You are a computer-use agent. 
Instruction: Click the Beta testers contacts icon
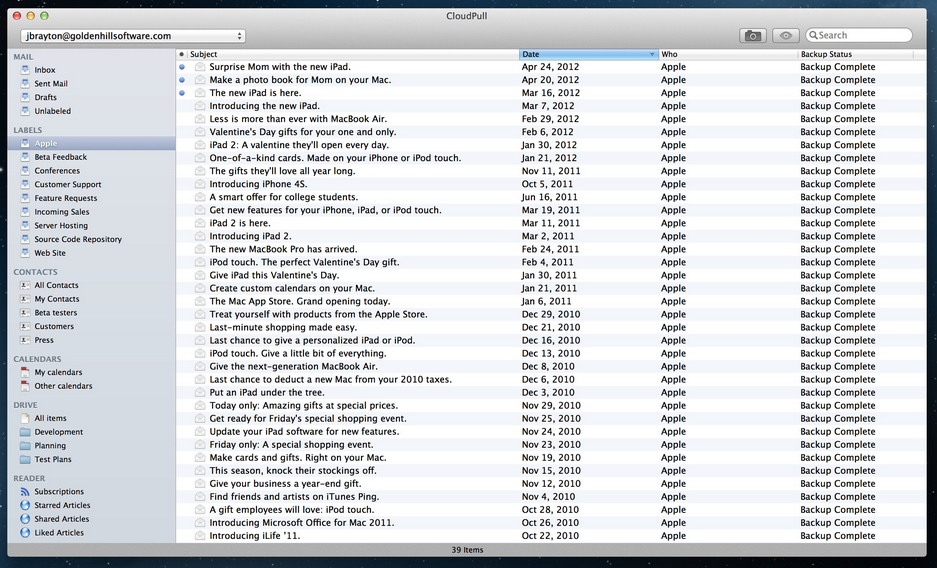[x=25, y=312]
